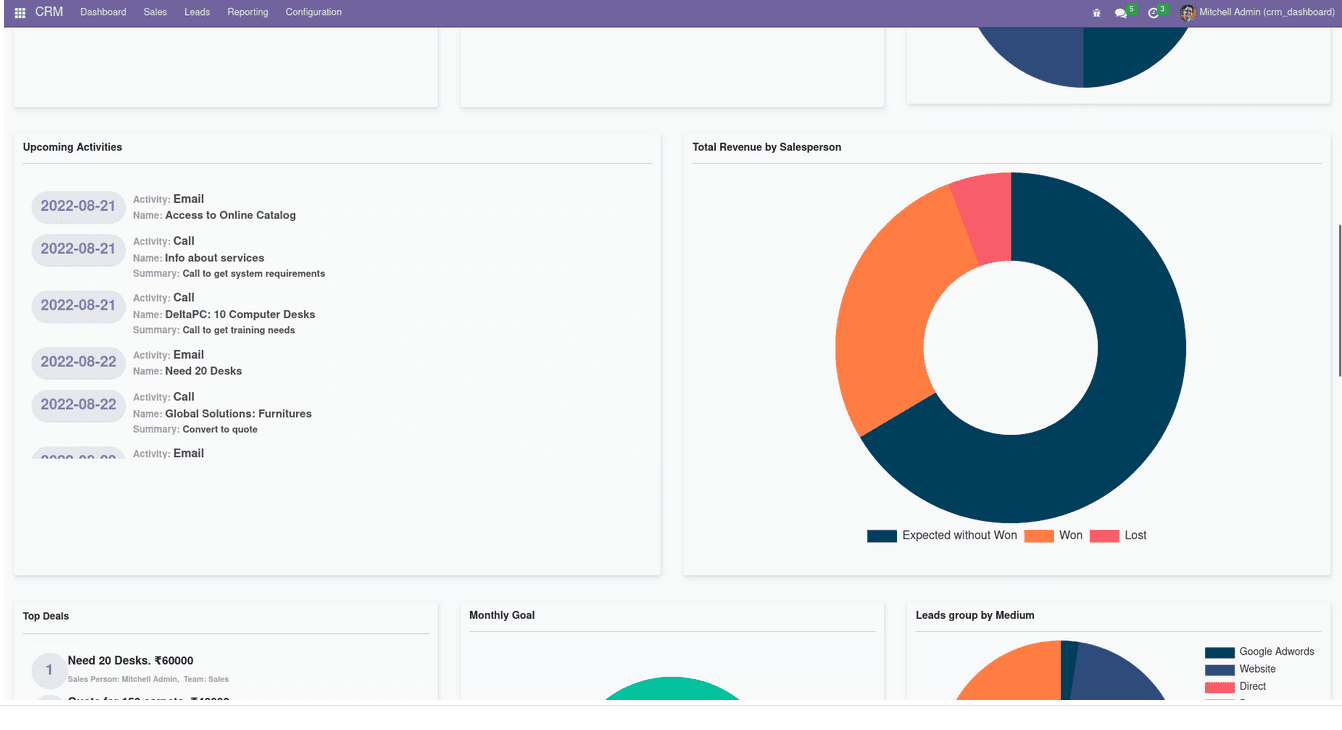This screenshot has width=1342, height=730.
Task: Click the Monthly Goal heading
Action: tap(502, 615)
